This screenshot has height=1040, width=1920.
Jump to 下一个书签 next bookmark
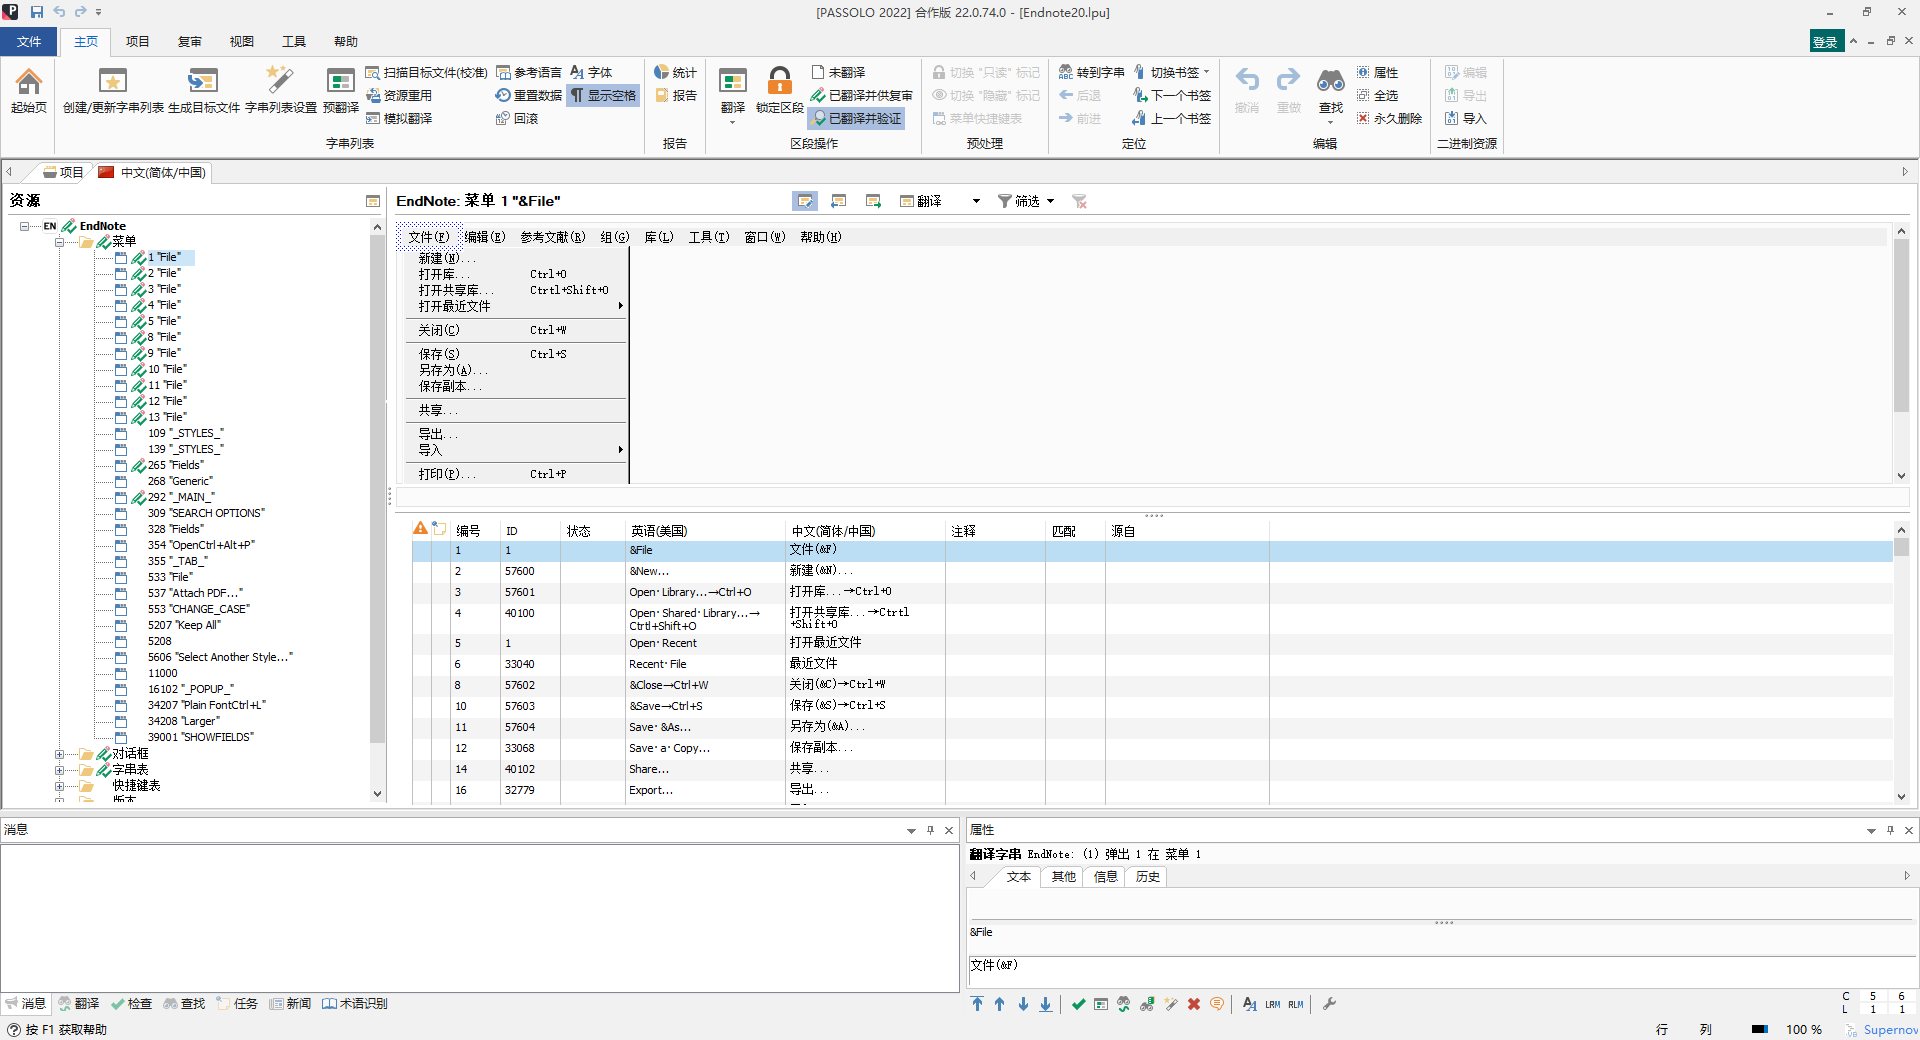click(x=1171, y=95)
